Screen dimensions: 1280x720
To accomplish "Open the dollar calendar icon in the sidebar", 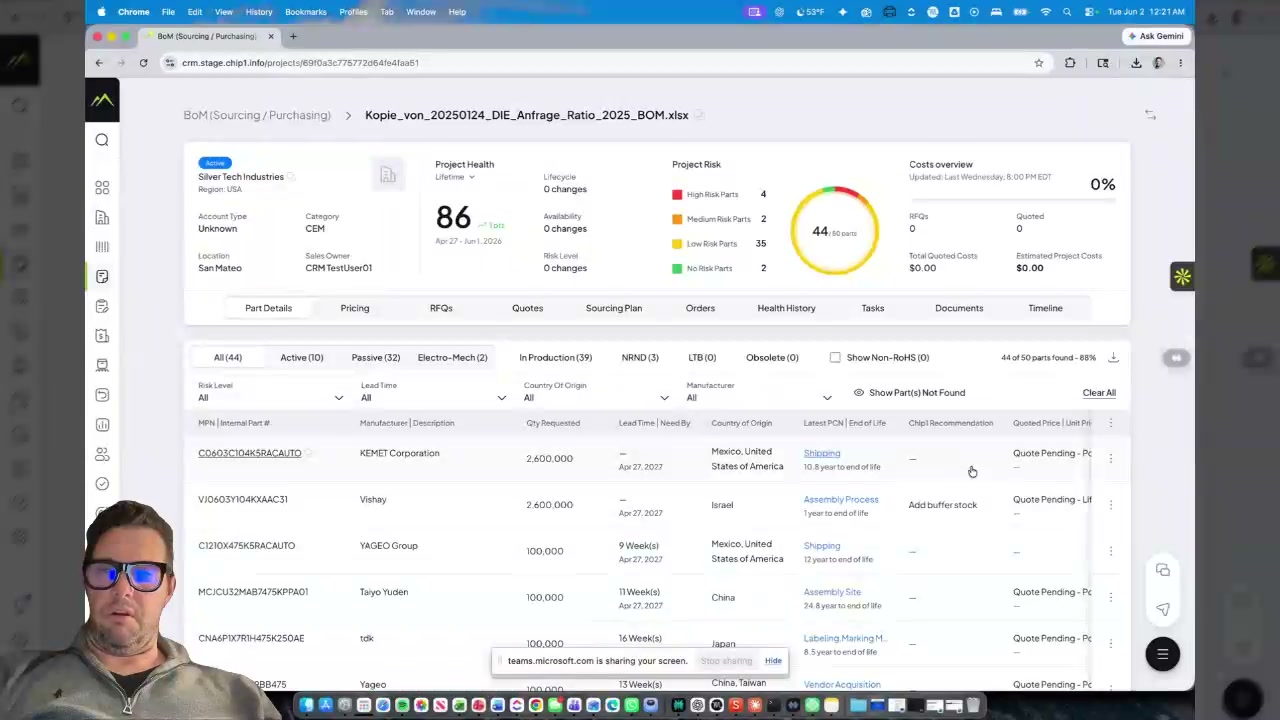I will point(102,336).
